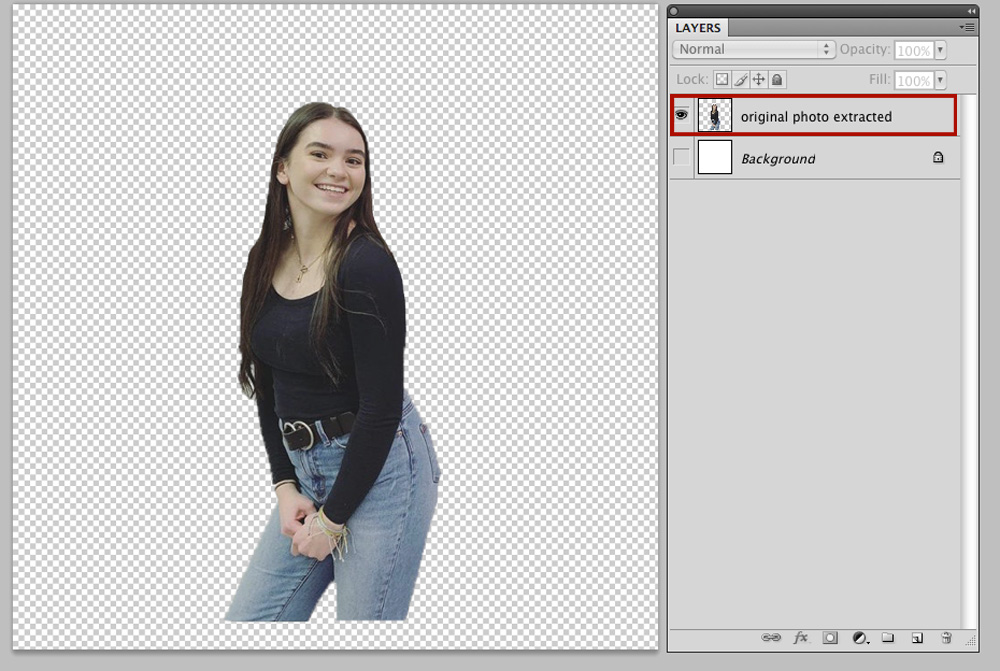1000x671 pixels.
Task: Add a layer style with fx icon
Action: coord(801,637)
